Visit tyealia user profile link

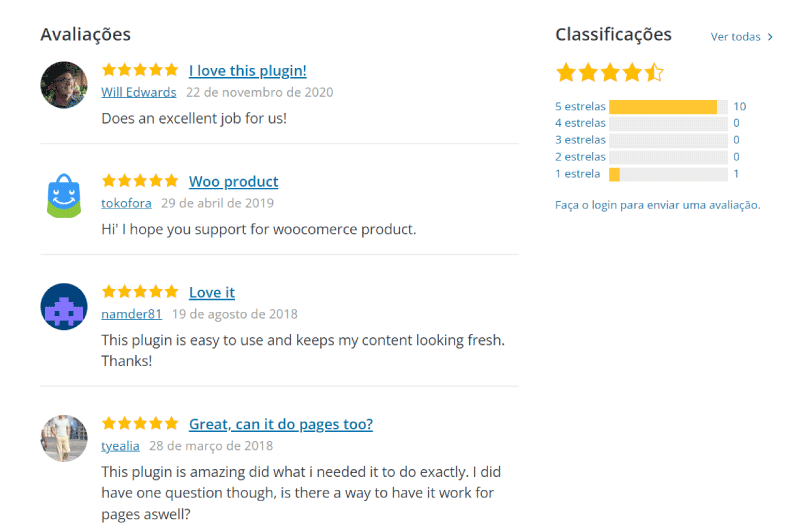[x=120, y=446]
